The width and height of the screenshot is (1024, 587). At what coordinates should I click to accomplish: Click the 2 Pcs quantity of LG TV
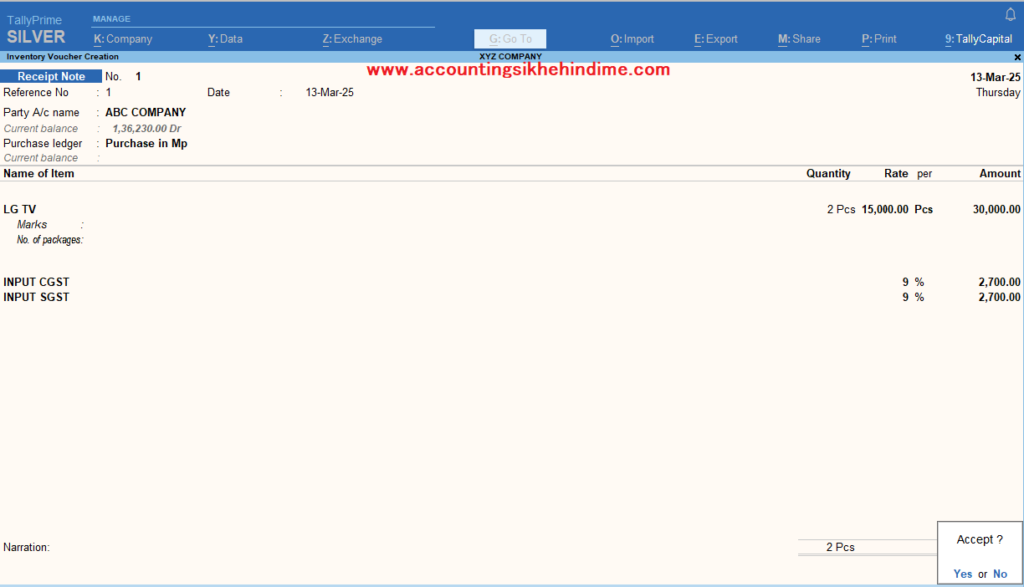tap(841, 210)
